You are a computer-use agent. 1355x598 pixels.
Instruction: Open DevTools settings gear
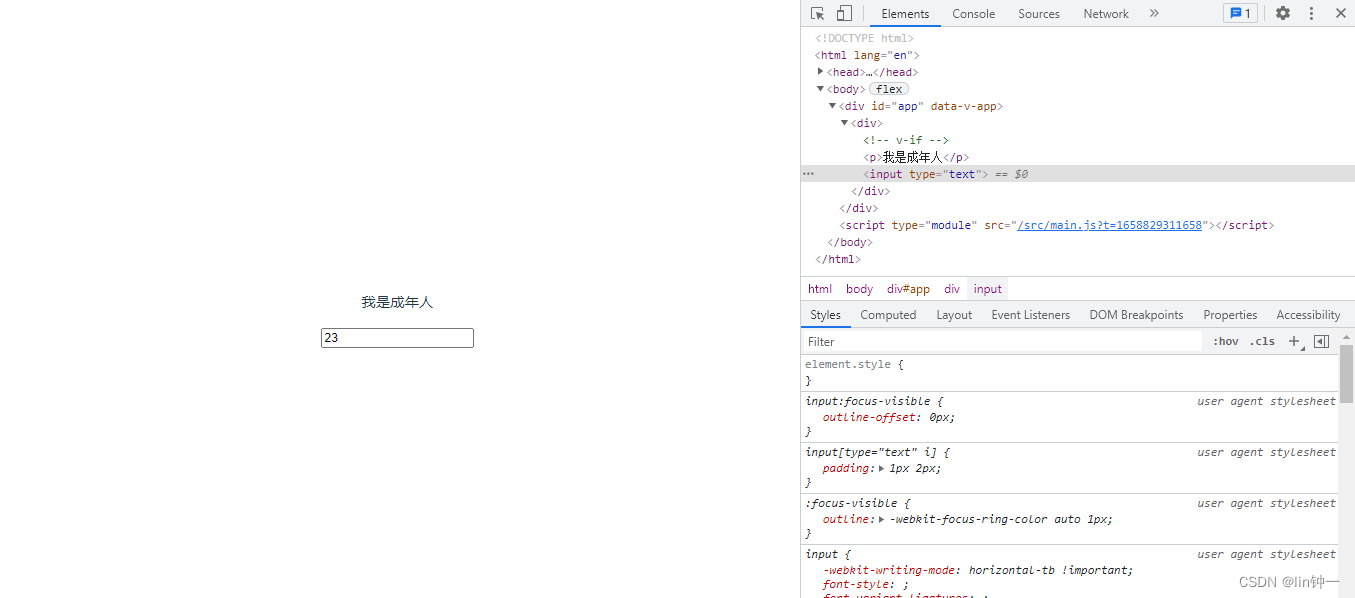click(x=1283, y=13)
